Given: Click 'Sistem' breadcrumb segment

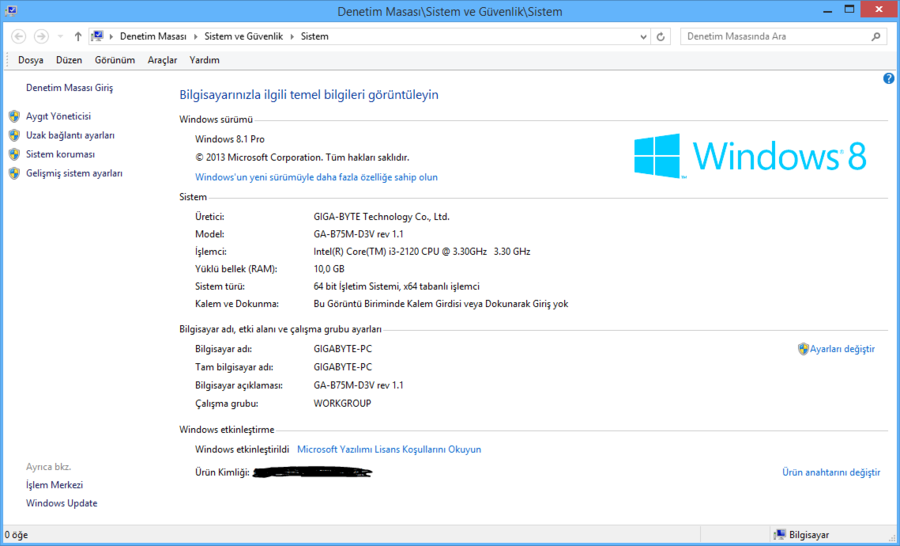Looking at the screenshot, I should (x=315, y=36).
